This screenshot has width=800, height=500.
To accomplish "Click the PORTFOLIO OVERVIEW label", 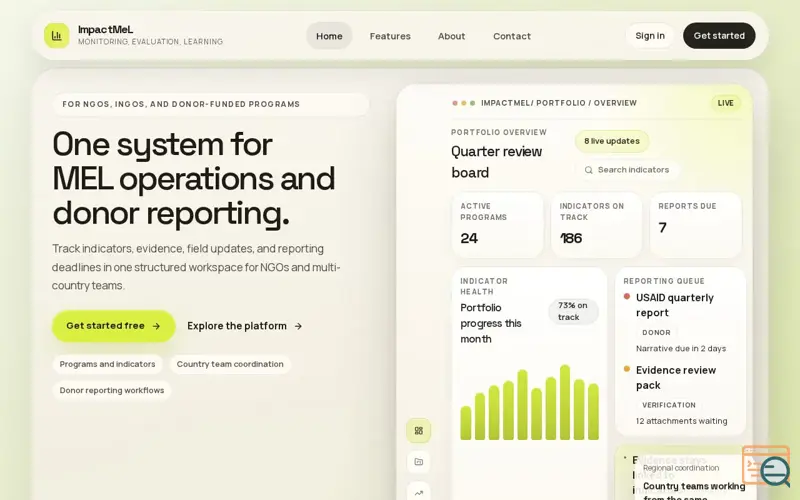I will (x=498, y=132).
